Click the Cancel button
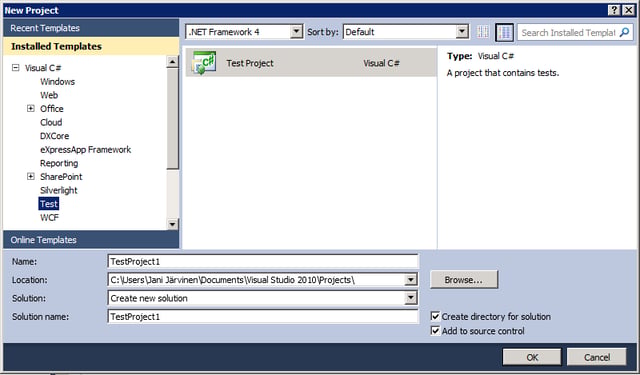640x375 pixels. coord(597,357)
